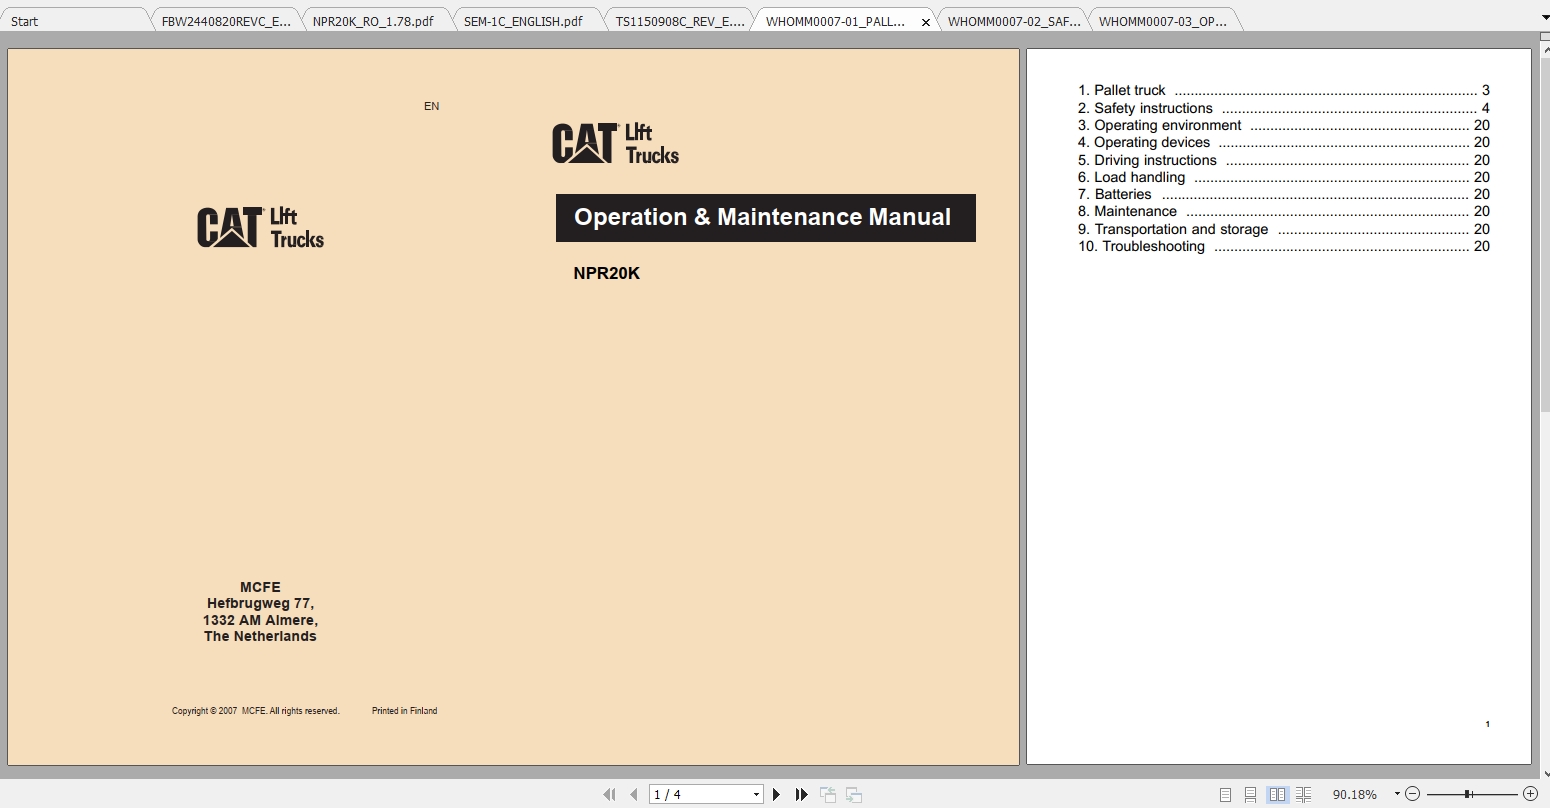
Task: Click the previous view icon
Action: pyautogui.click(x=828, y=794)
